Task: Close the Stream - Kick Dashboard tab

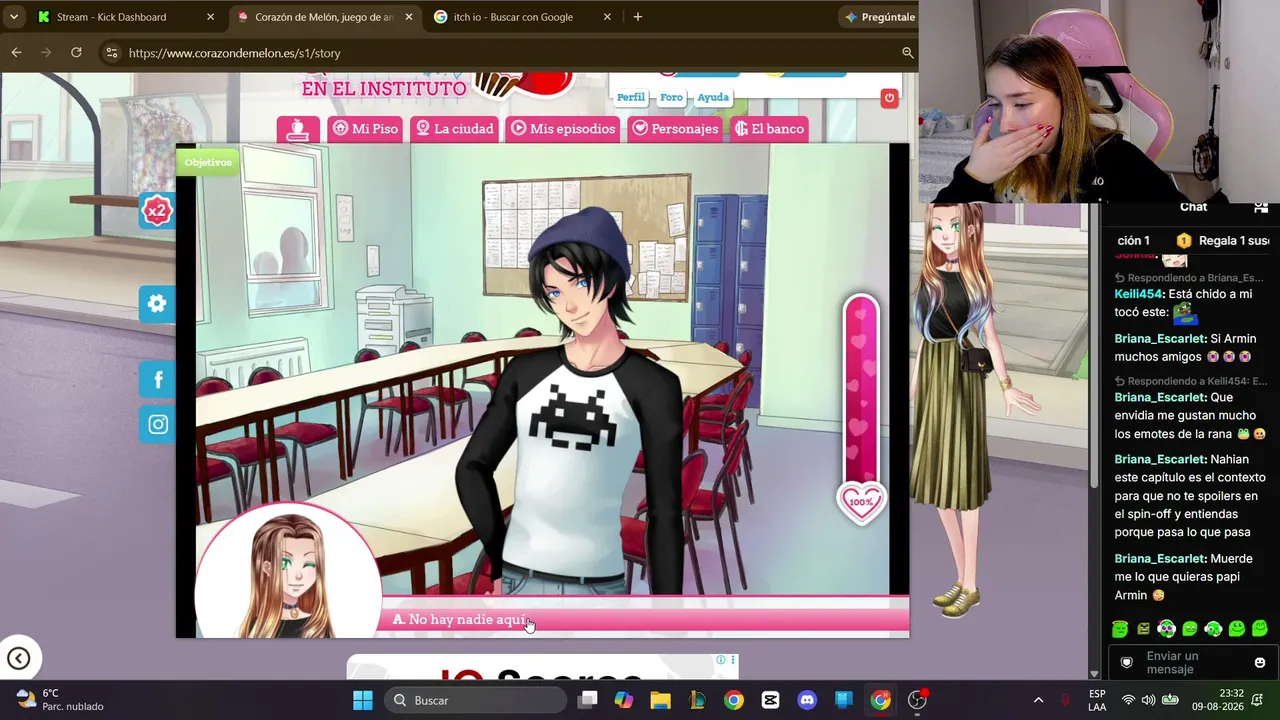Action: [210, 17]
